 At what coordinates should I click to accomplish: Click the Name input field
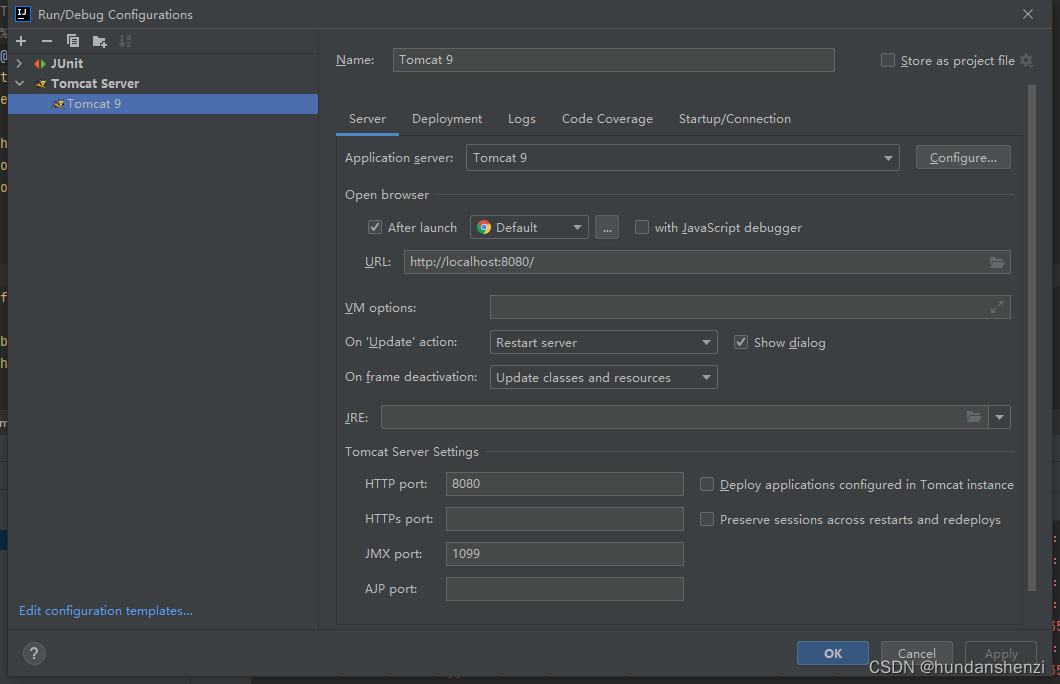[x=613, y=60]
